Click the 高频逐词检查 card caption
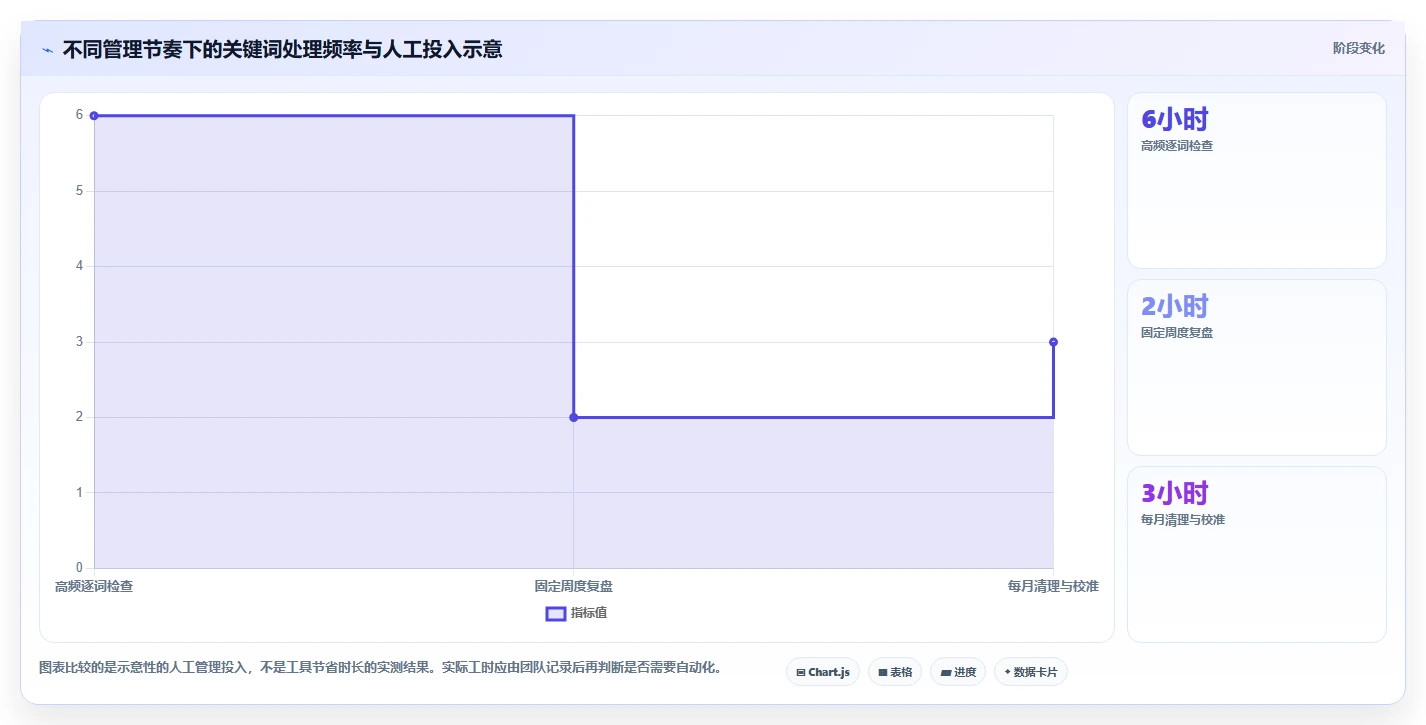The height and width of the screenshot is (725, 1426). [x=1177, y=146]
